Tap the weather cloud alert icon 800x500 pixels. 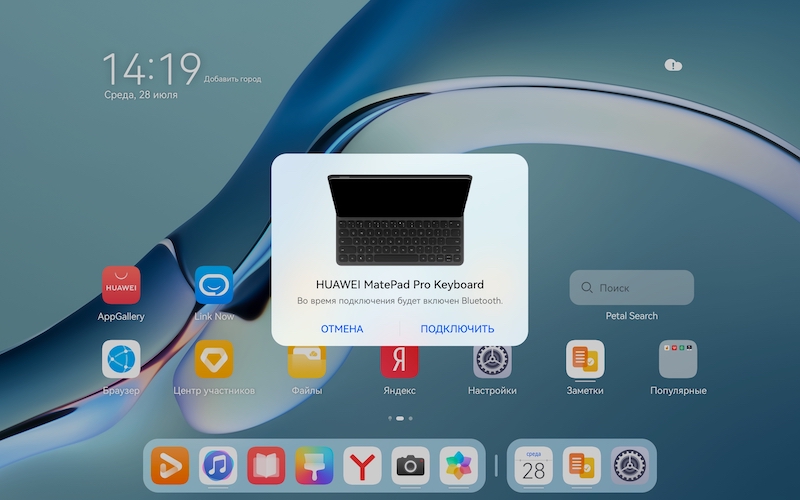click(x=673, y=65)
